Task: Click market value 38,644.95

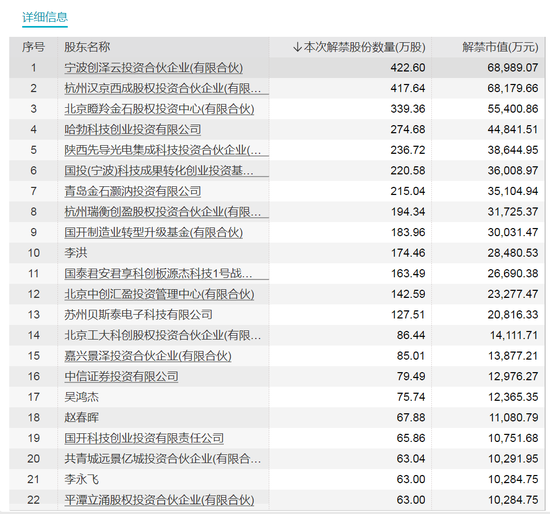Action: pyautogui.click(x=513, y=150)
